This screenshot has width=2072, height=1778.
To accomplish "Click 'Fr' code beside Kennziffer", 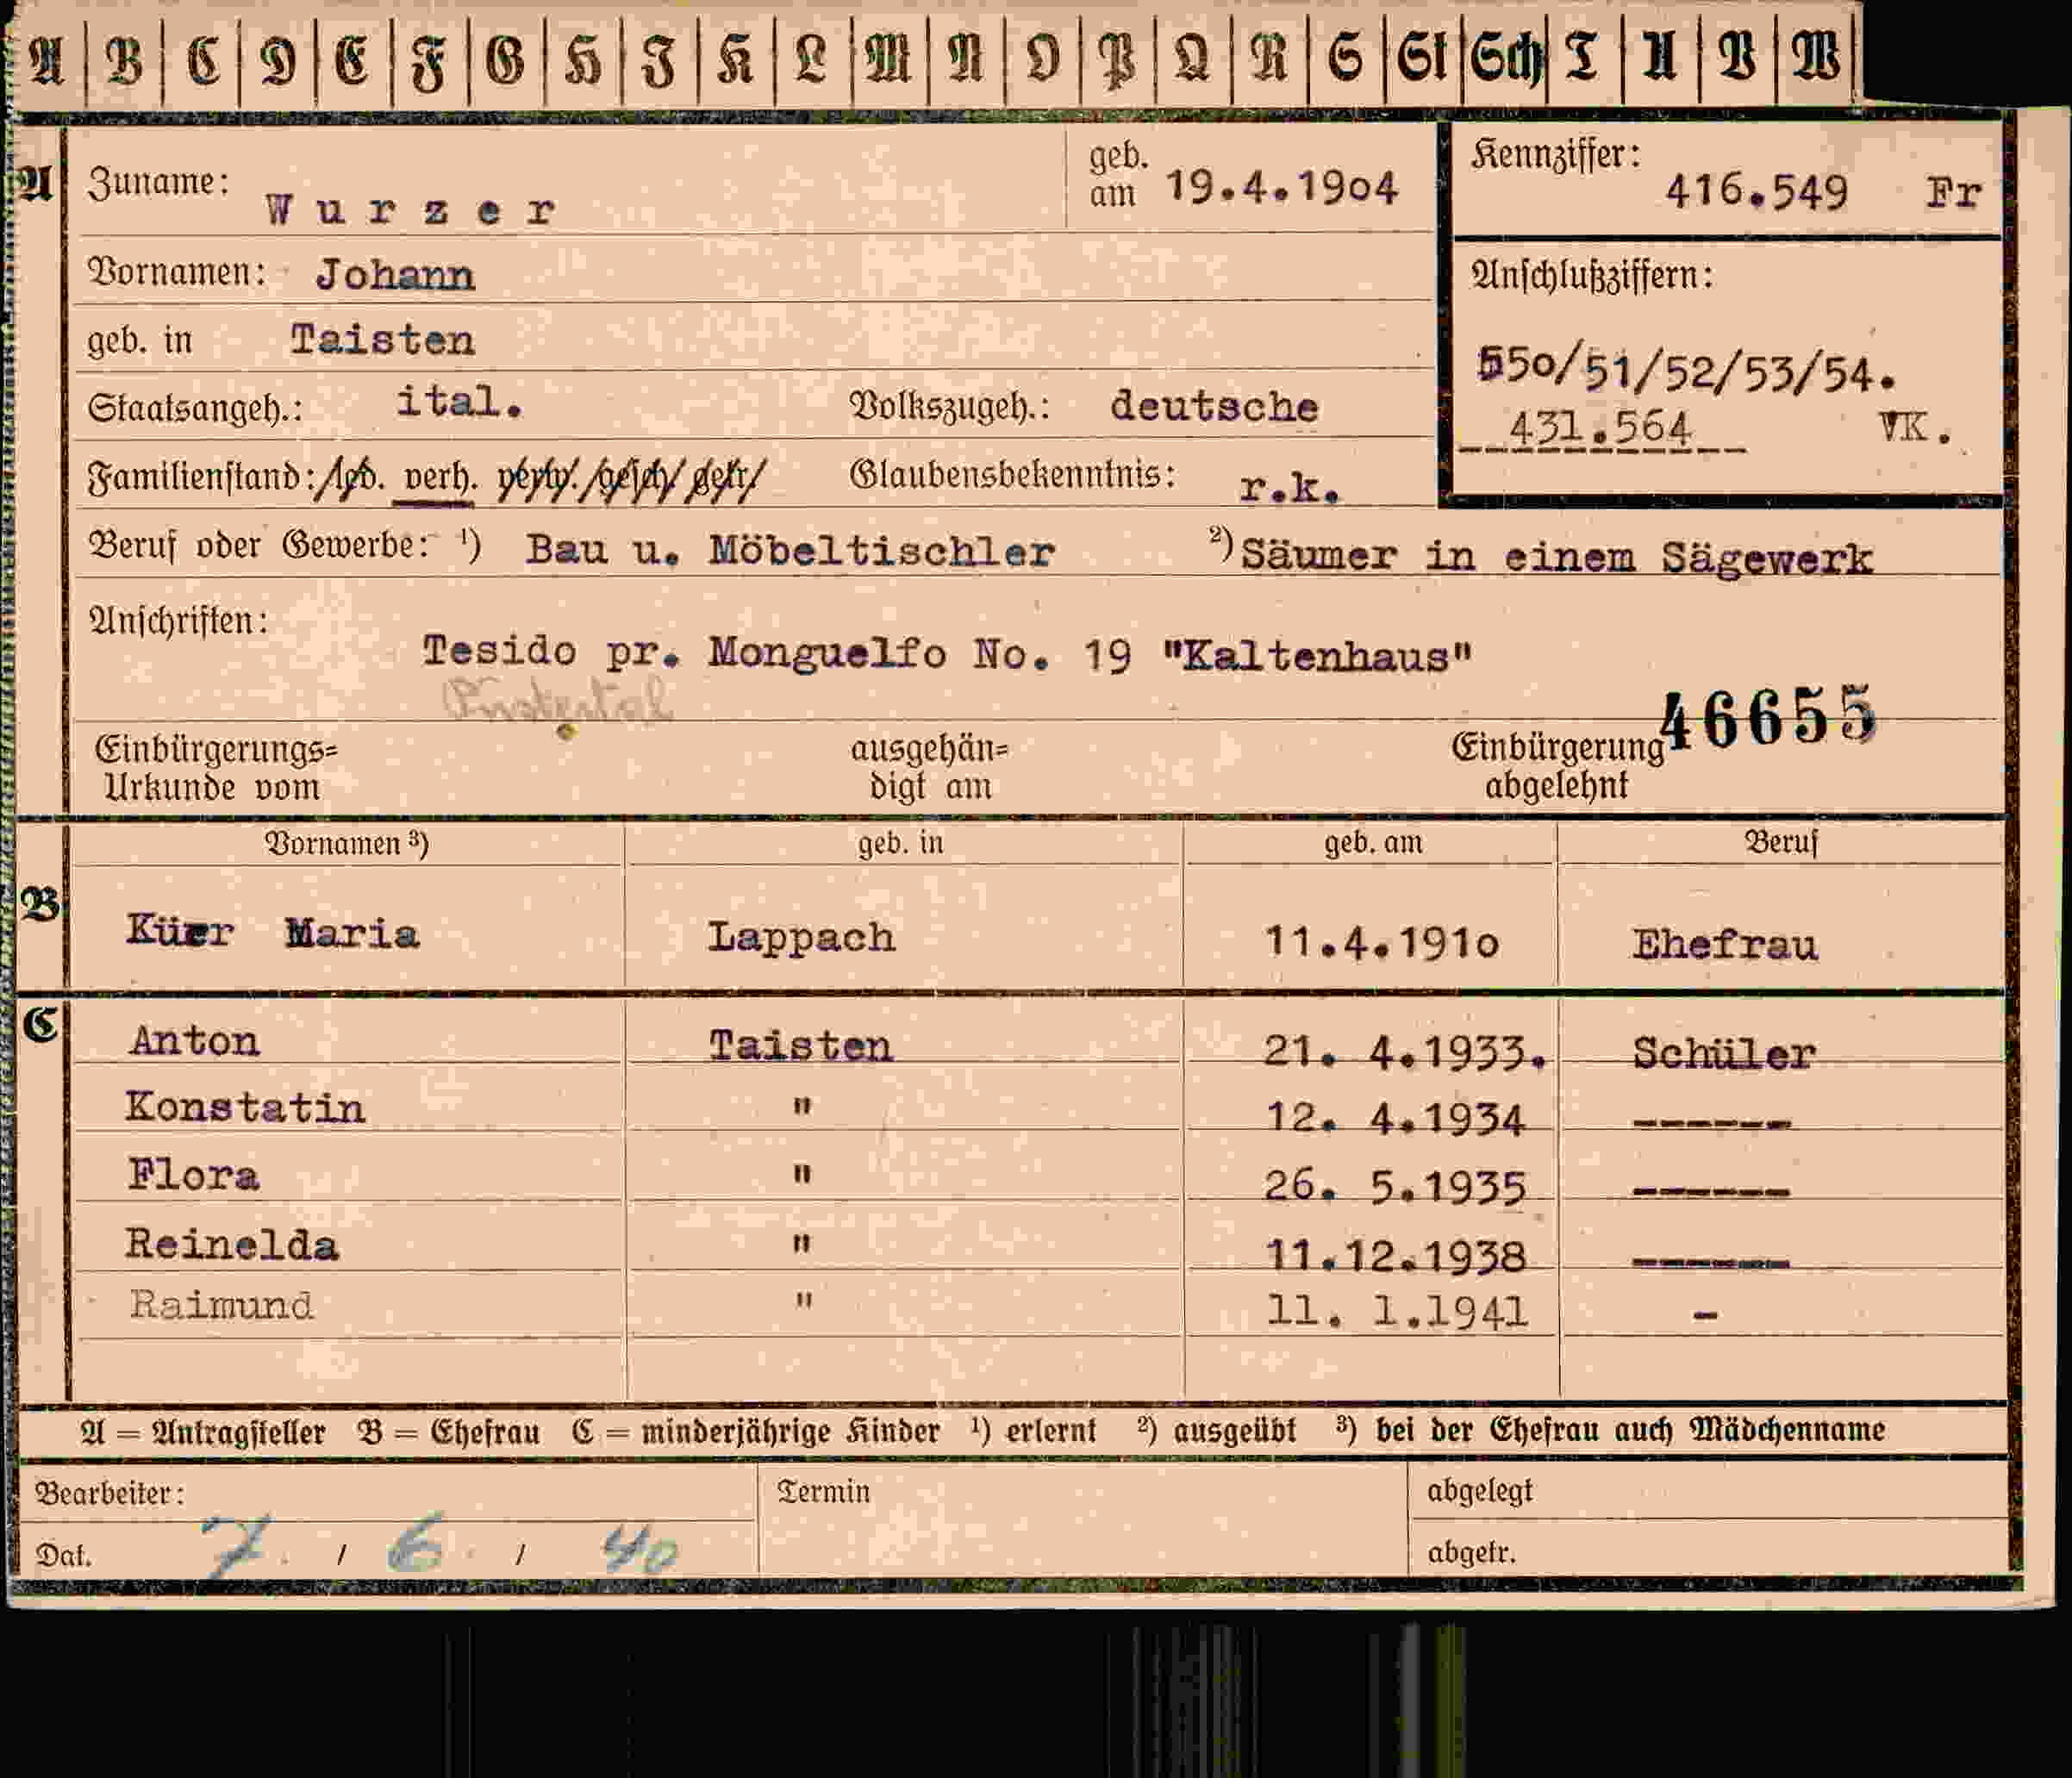I will point(1954,192).
